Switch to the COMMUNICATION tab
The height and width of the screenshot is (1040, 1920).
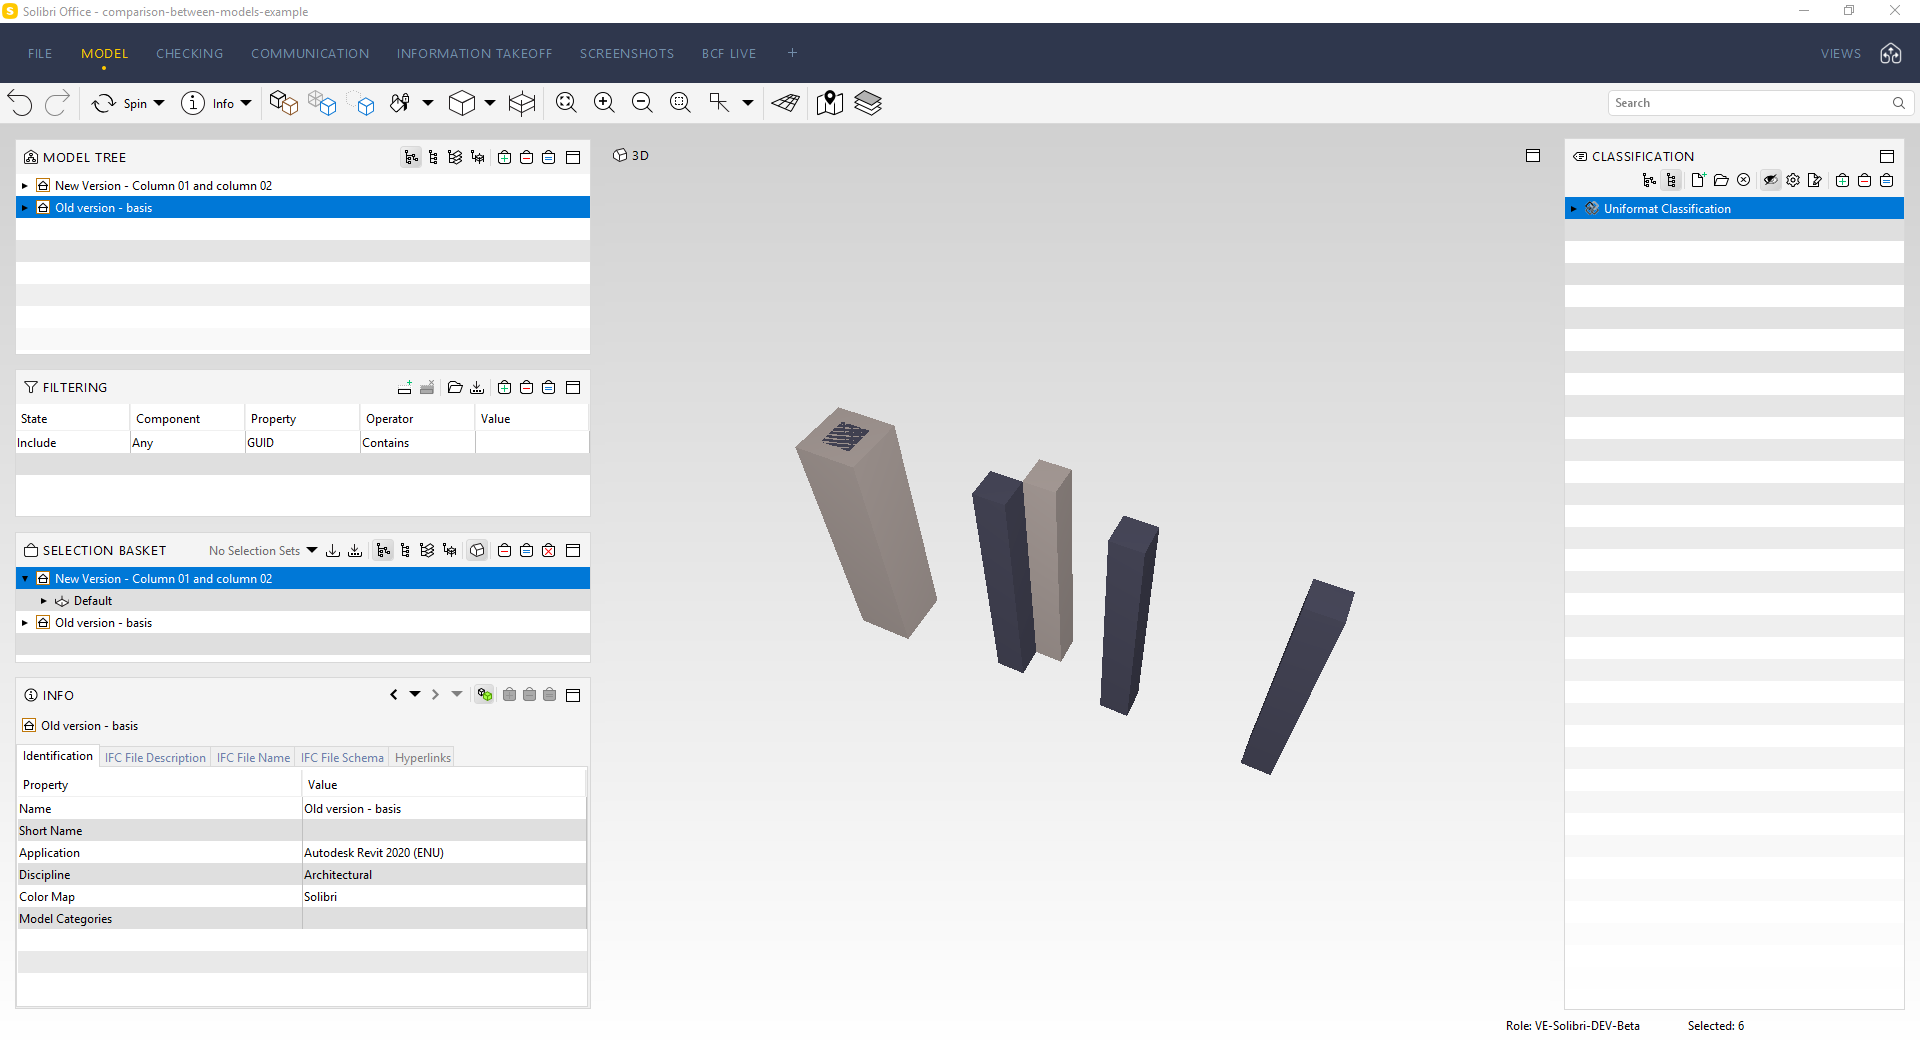[x=310, y=54]
